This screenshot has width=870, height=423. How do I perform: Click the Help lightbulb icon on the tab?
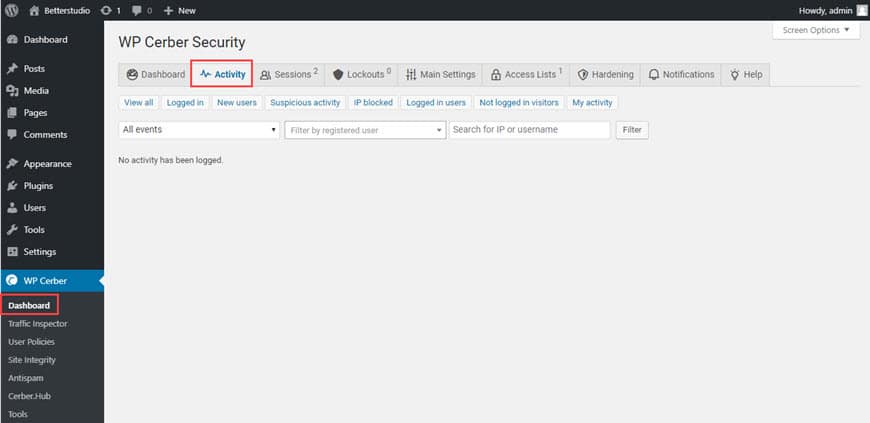[x=735, y=74]
